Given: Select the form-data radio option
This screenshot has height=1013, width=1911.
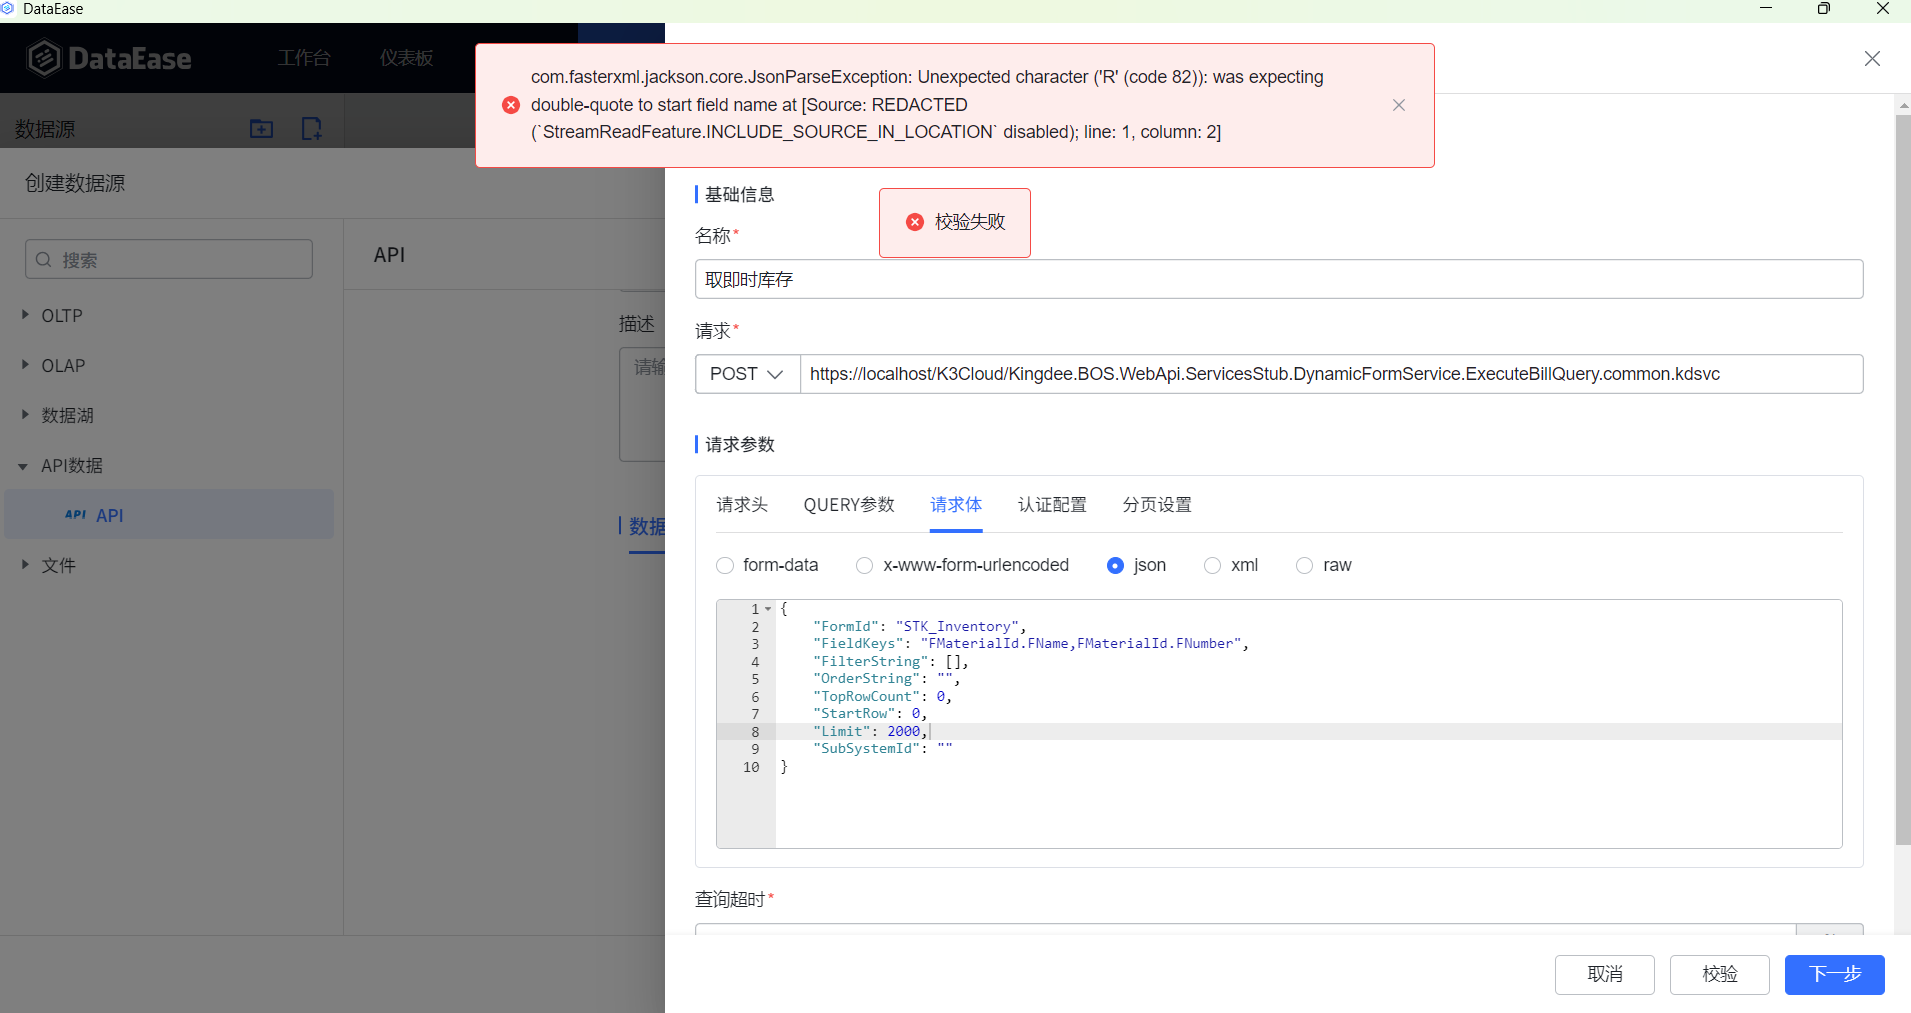Looking at the screenshot, I should click(x=725, y=566).
